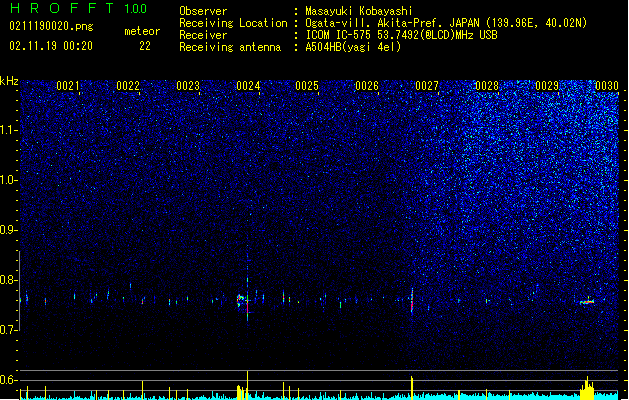Click the 0027 time marker
Image resolution: width=629 pixels, height=400 pixels.
coord(427,86)
